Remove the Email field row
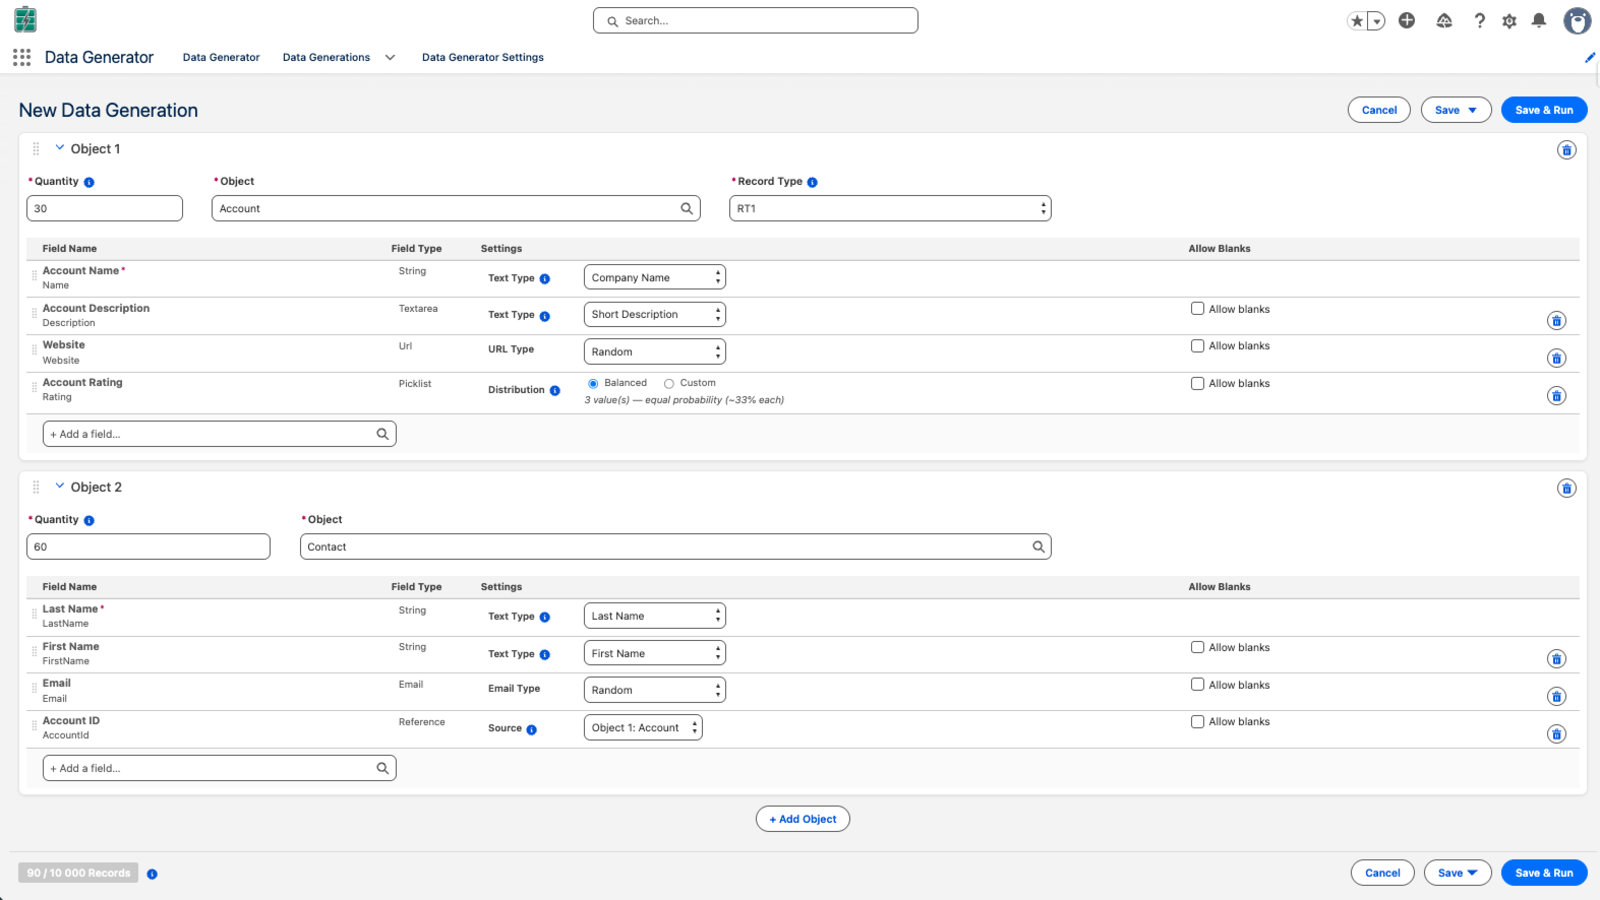Viewport: 1600px width, 900px height. pyautogui.click(x=1556, y=696)
